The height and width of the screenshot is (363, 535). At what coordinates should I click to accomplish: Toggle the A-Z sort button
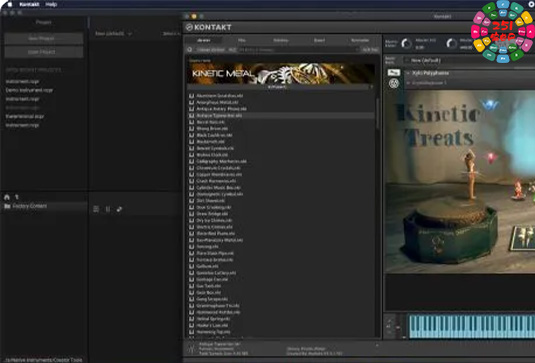232,50
